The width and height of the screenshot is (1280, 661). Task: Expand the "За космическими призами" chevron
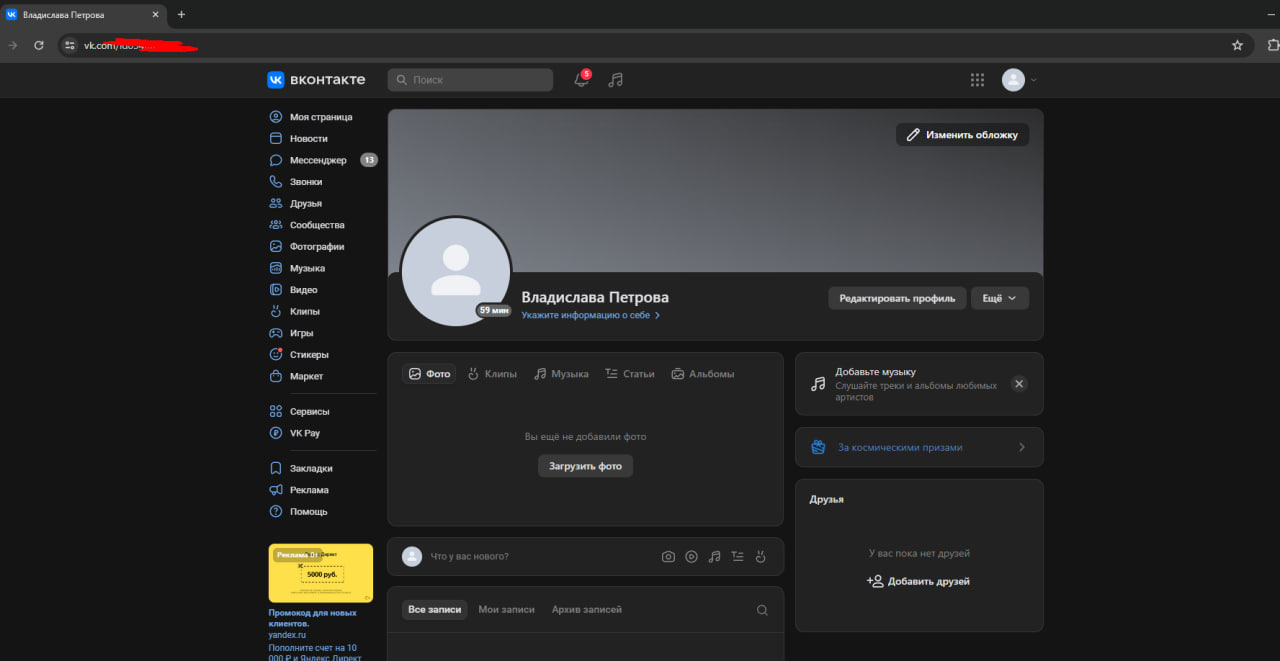tap(1021, 447)
